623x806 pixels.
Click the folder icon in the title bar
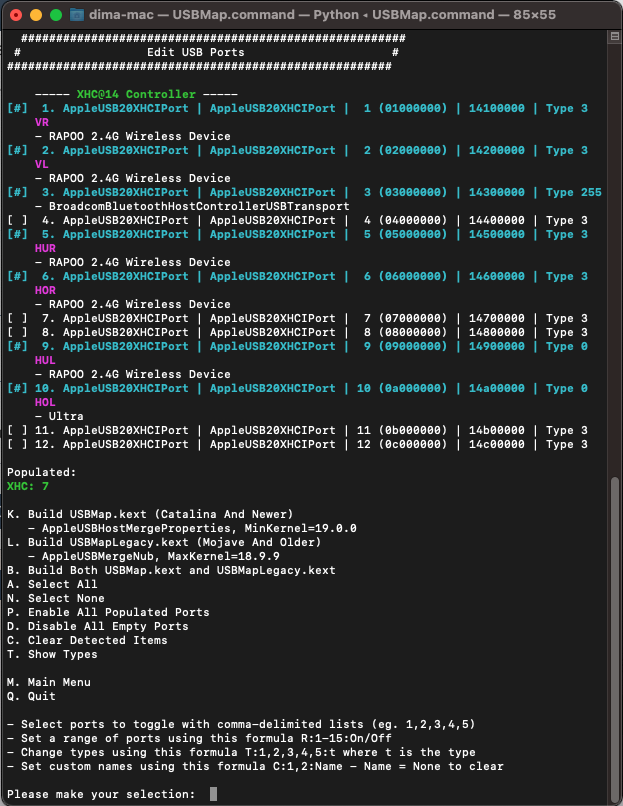(77, 15)
